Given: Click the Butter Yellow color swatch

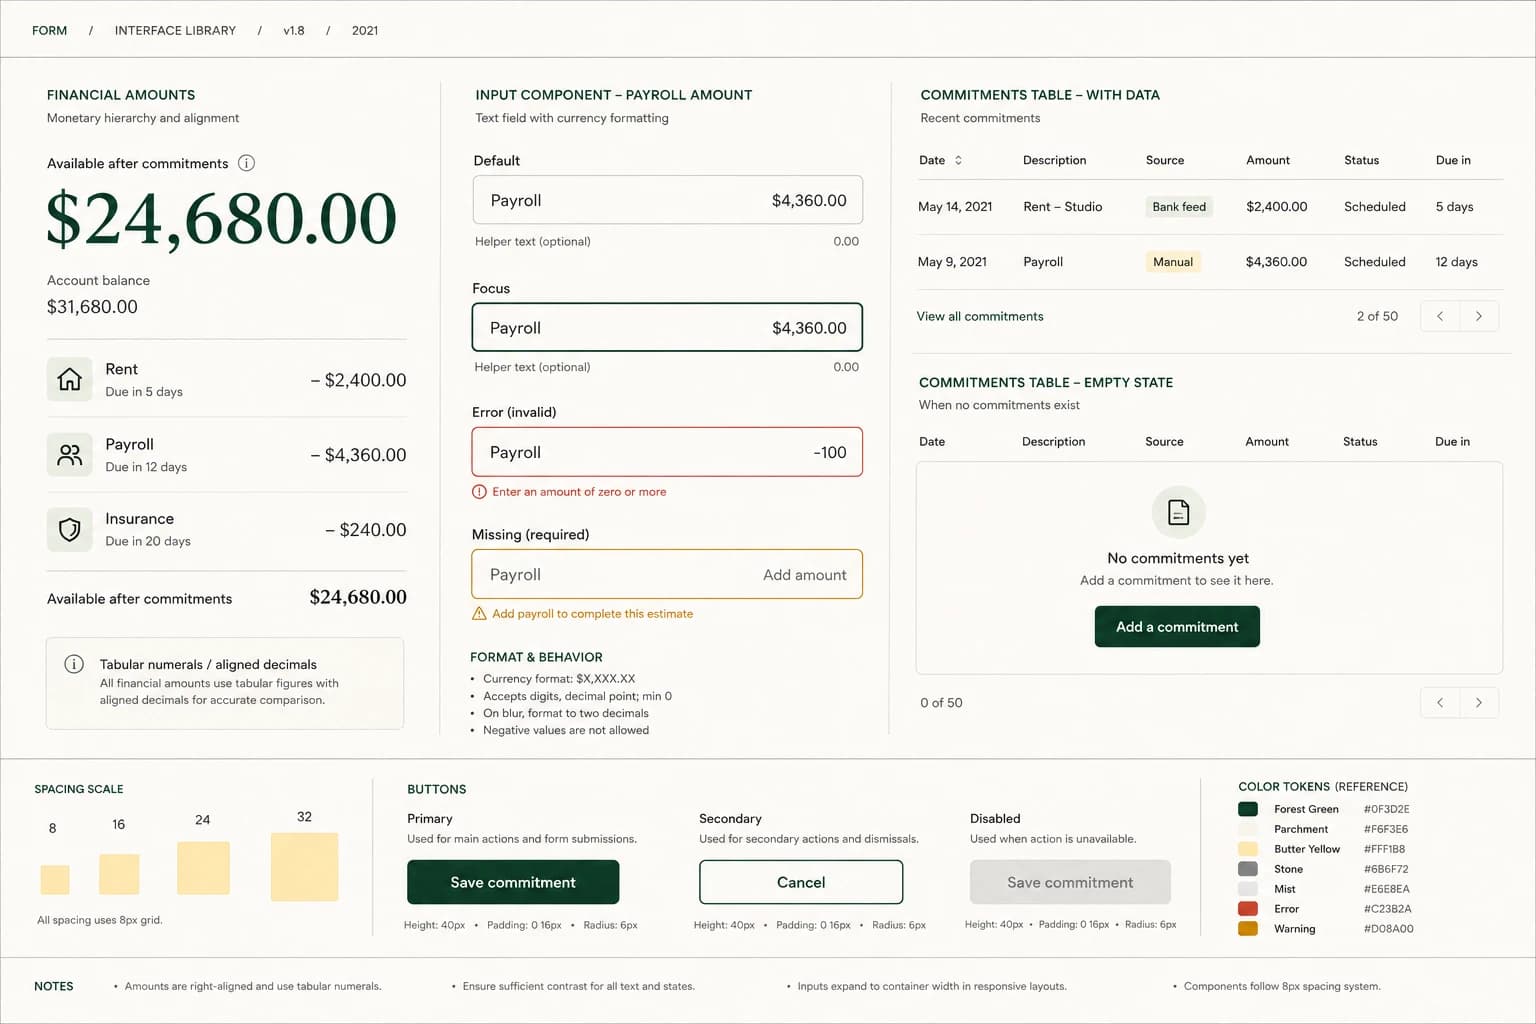Looking at the screenshot, I should pos(1248,849).
